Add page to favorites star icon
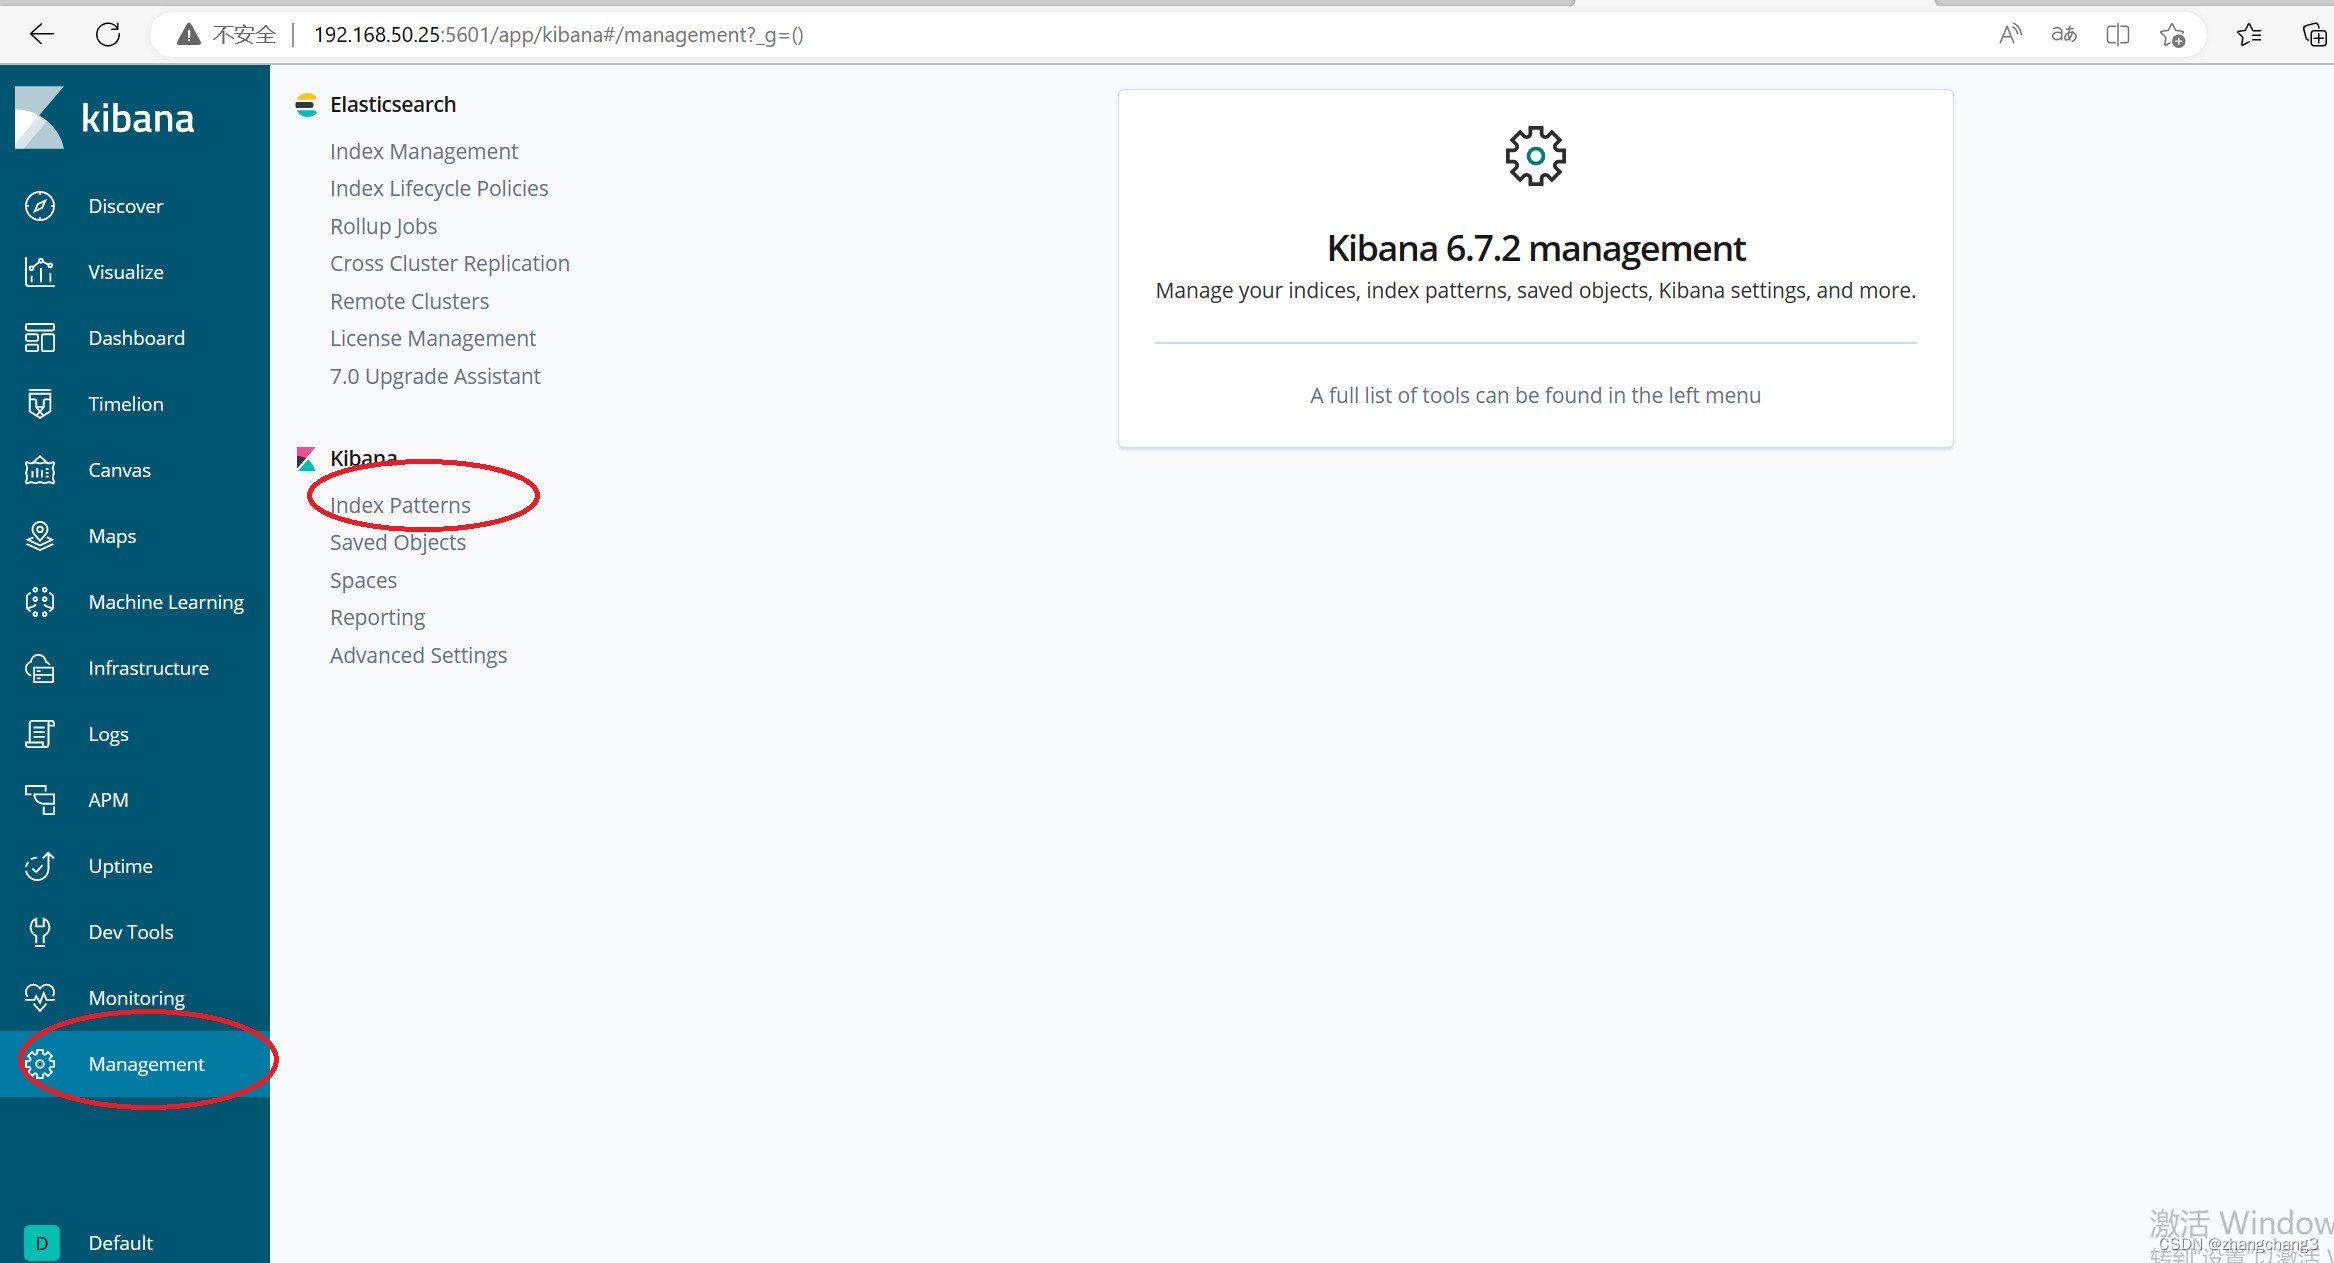This screenshot has height=1263, width=2334. 2172,35
